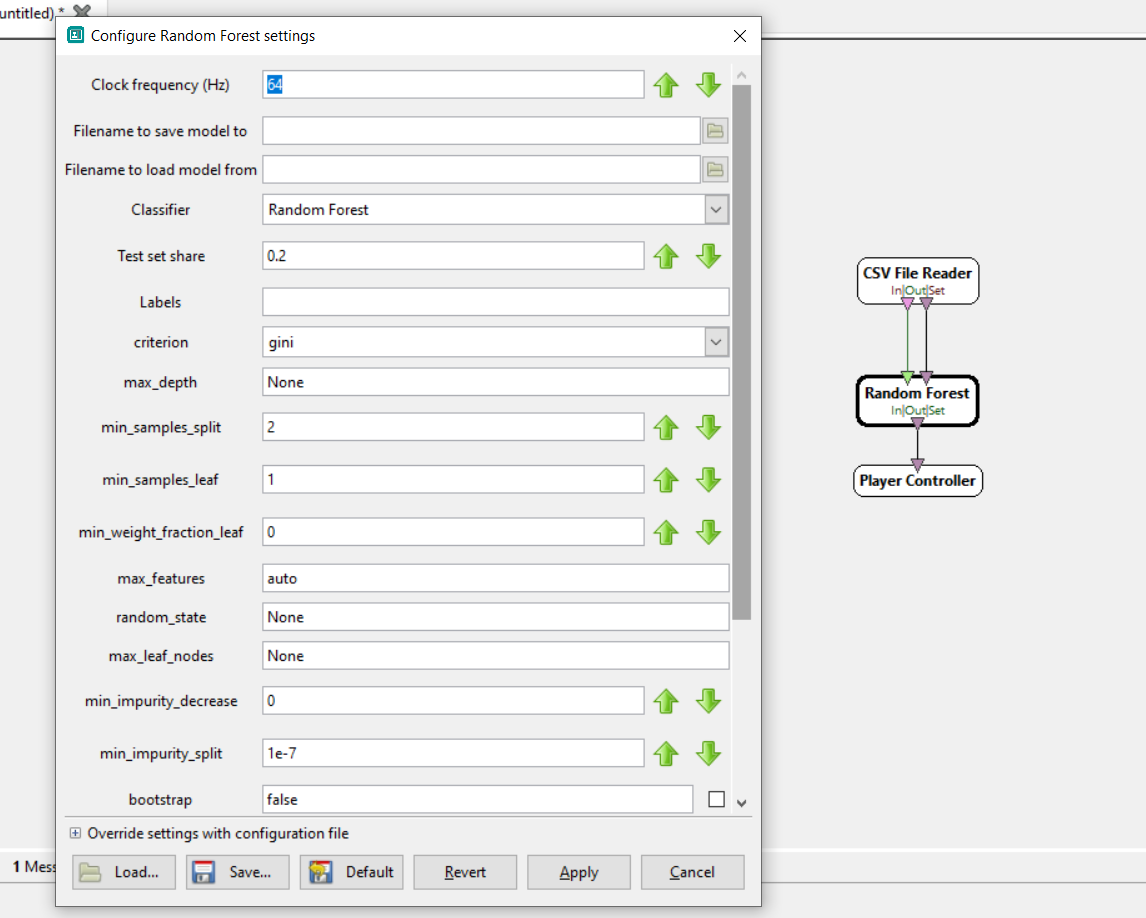Decrease min_impurity_decrease using down arrow
Image resolution: width=1146 pixels, height=918 pixels.
708,701
